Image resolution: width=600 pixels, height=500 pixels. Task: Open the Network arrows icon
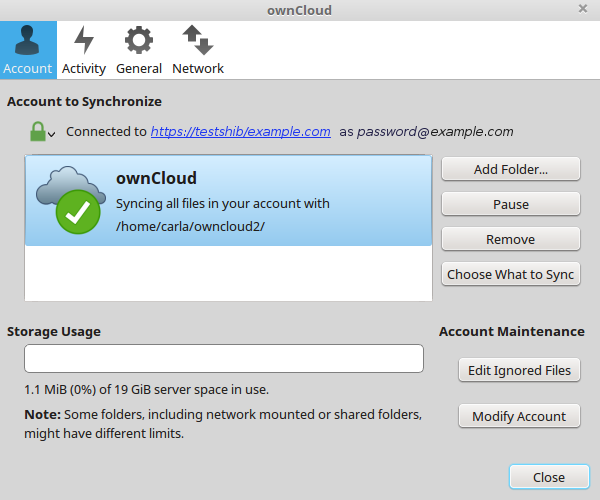pos(197,40)
